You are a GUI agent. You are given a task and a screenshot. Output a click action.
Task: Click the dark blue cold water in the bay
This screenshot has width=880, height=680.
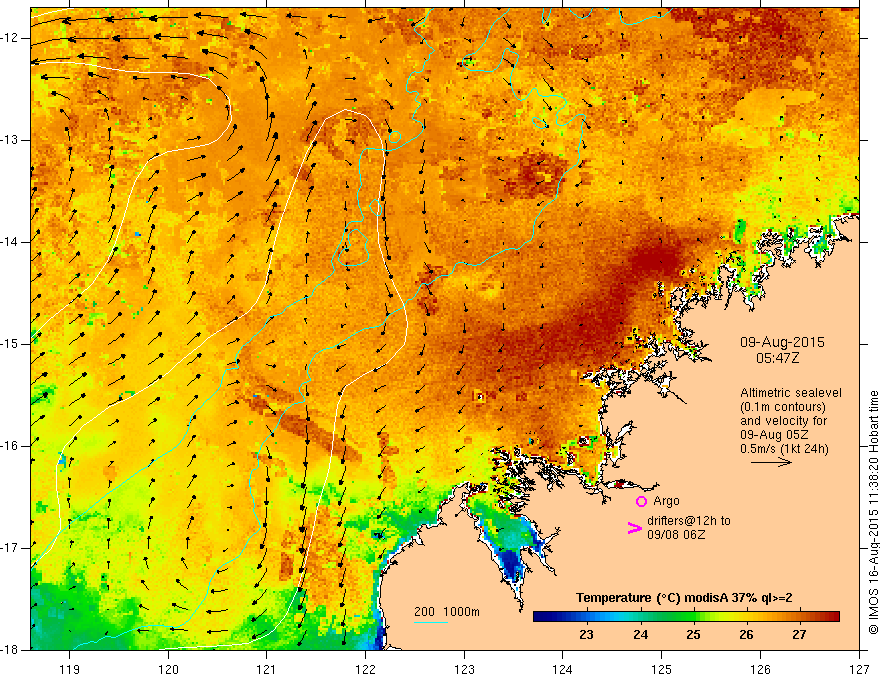pyautogui.click(x=512, y=563)
